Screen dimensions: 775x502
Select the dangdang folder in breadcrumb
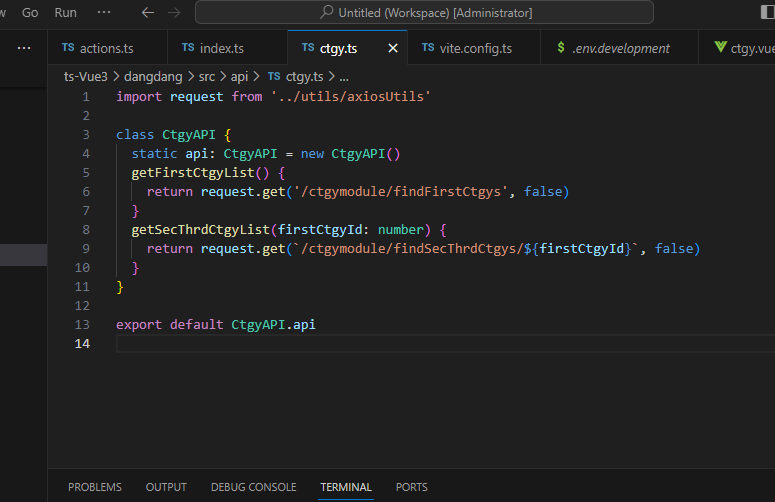153,76
